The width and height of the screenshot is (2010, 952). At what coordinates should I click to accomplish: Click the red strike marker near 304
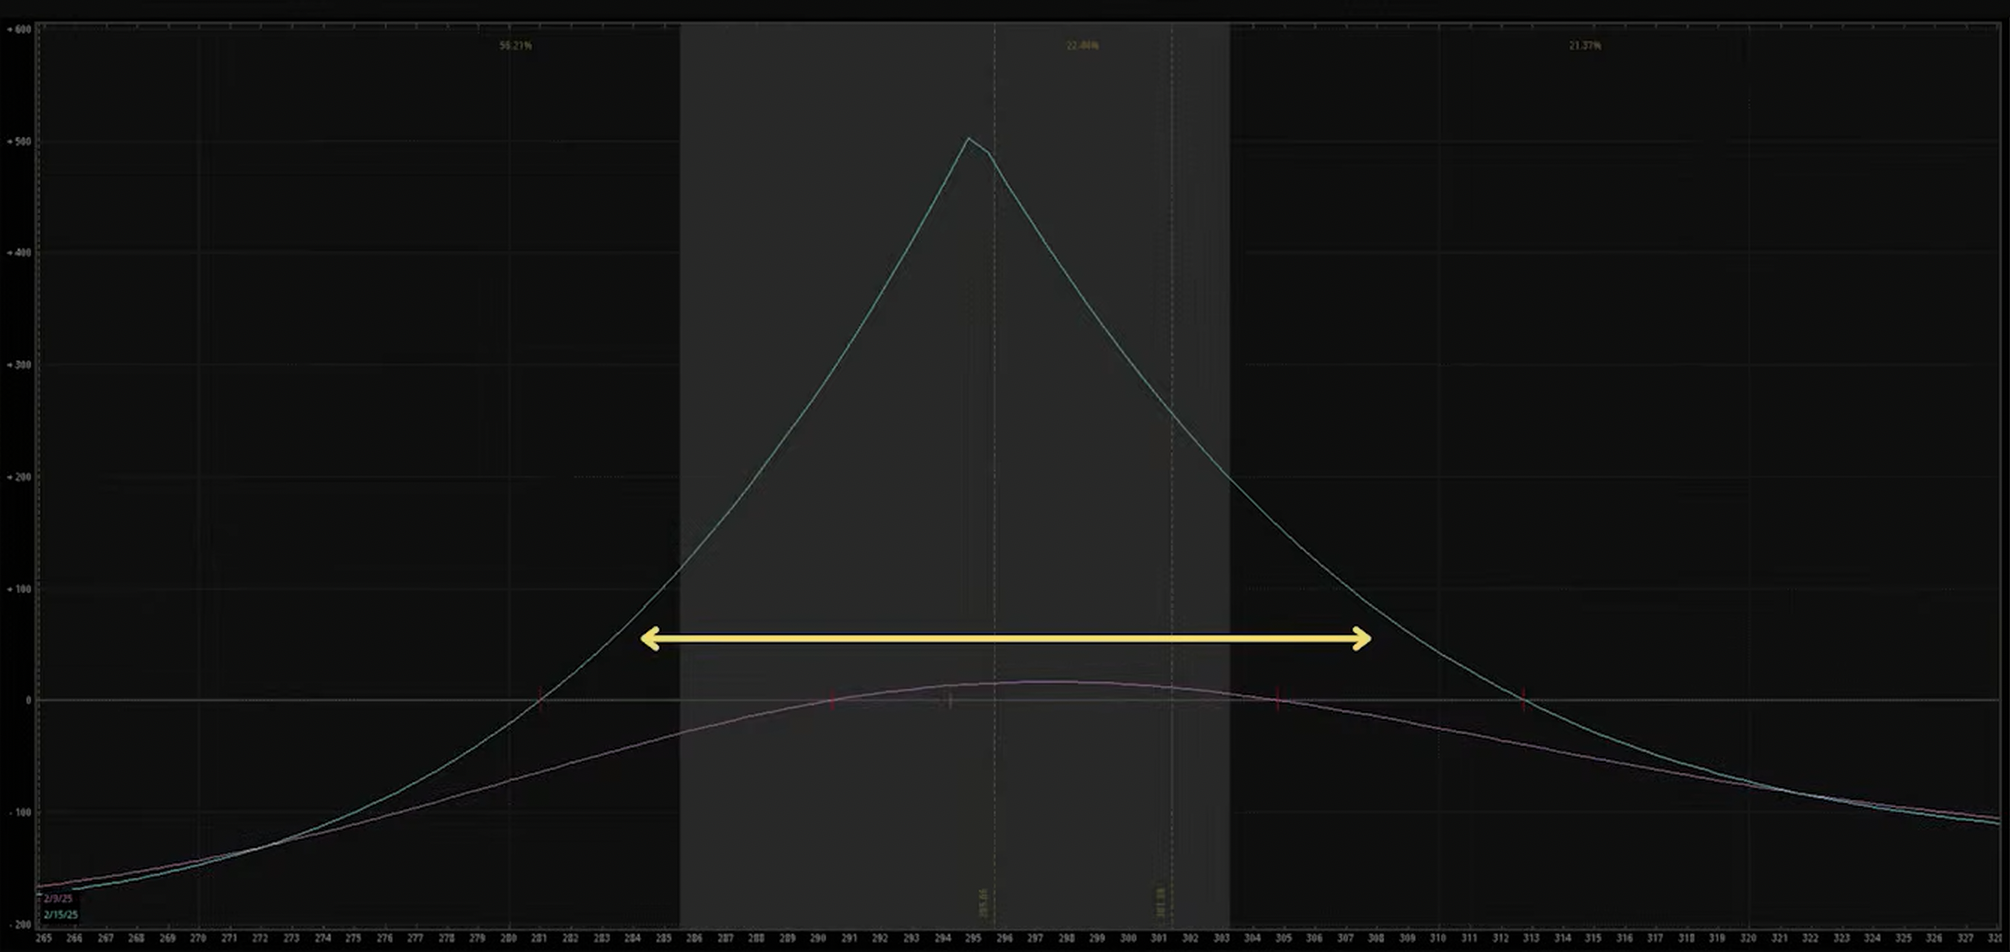[x=1278, y=700]
